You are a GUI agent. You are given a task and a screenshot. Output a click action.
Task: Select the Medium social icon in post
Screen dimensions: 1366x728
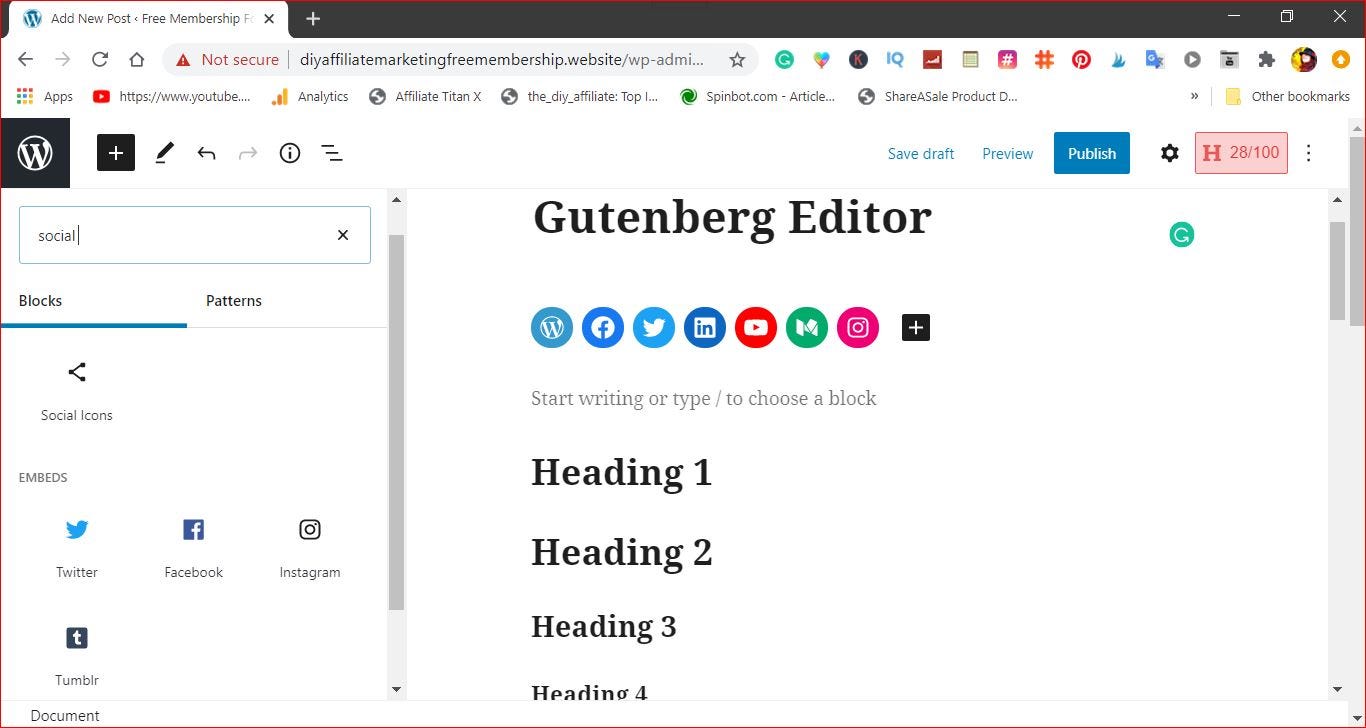(807, 327)
